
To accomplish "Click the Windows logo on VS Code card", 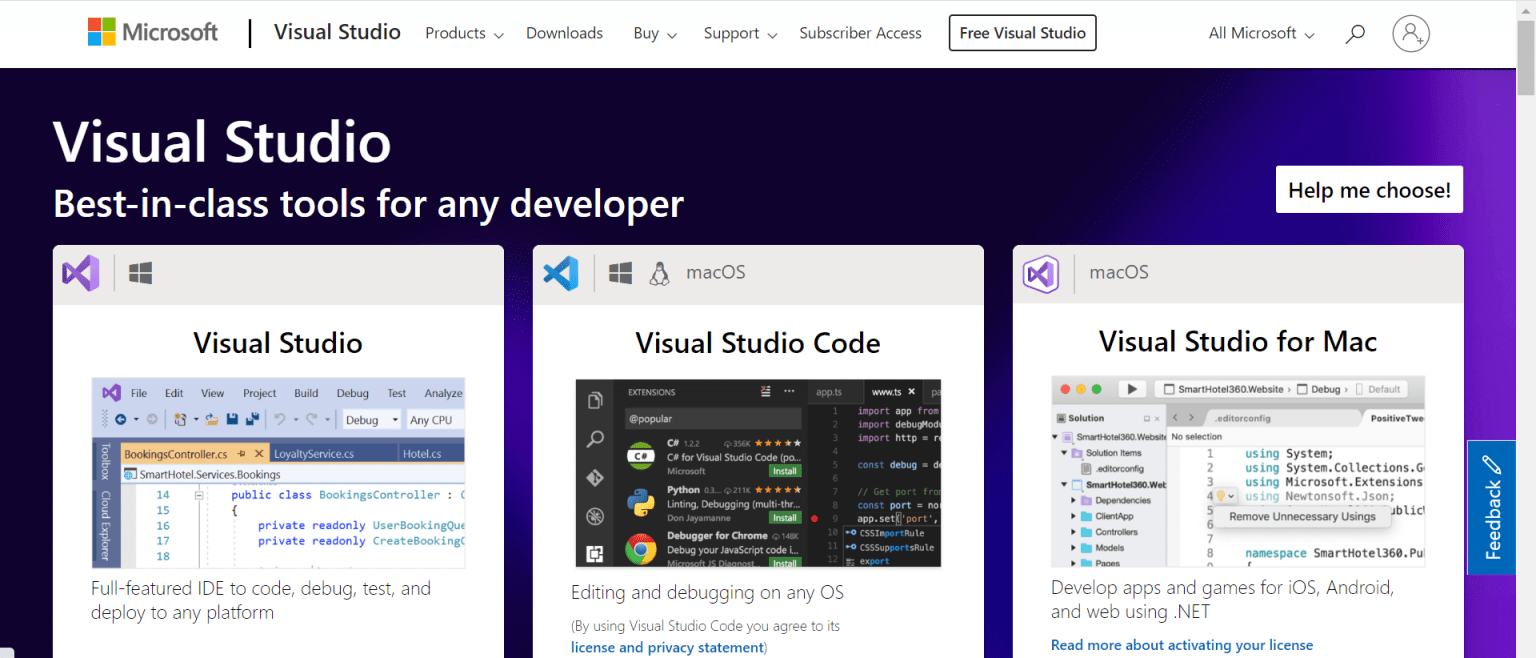I will (620, 273).
